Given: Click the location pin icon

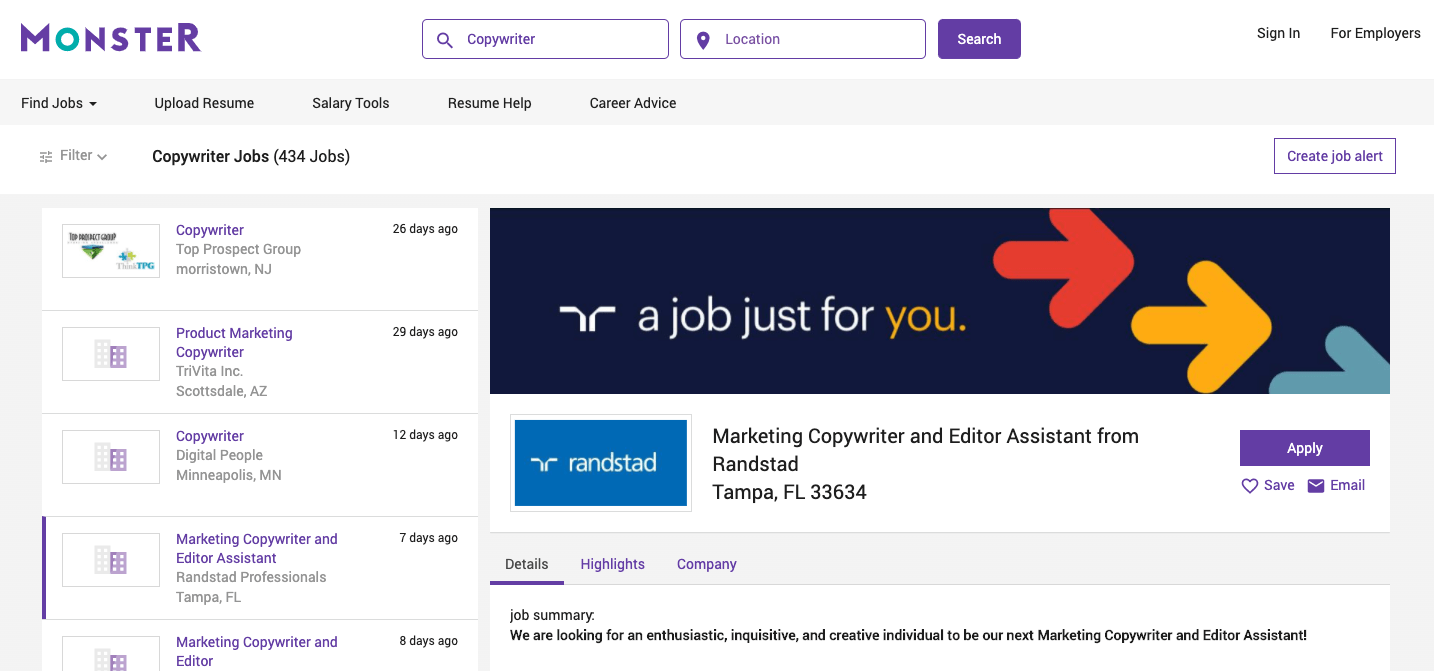Looking at the screenshot, I should (x=703, y=40).
